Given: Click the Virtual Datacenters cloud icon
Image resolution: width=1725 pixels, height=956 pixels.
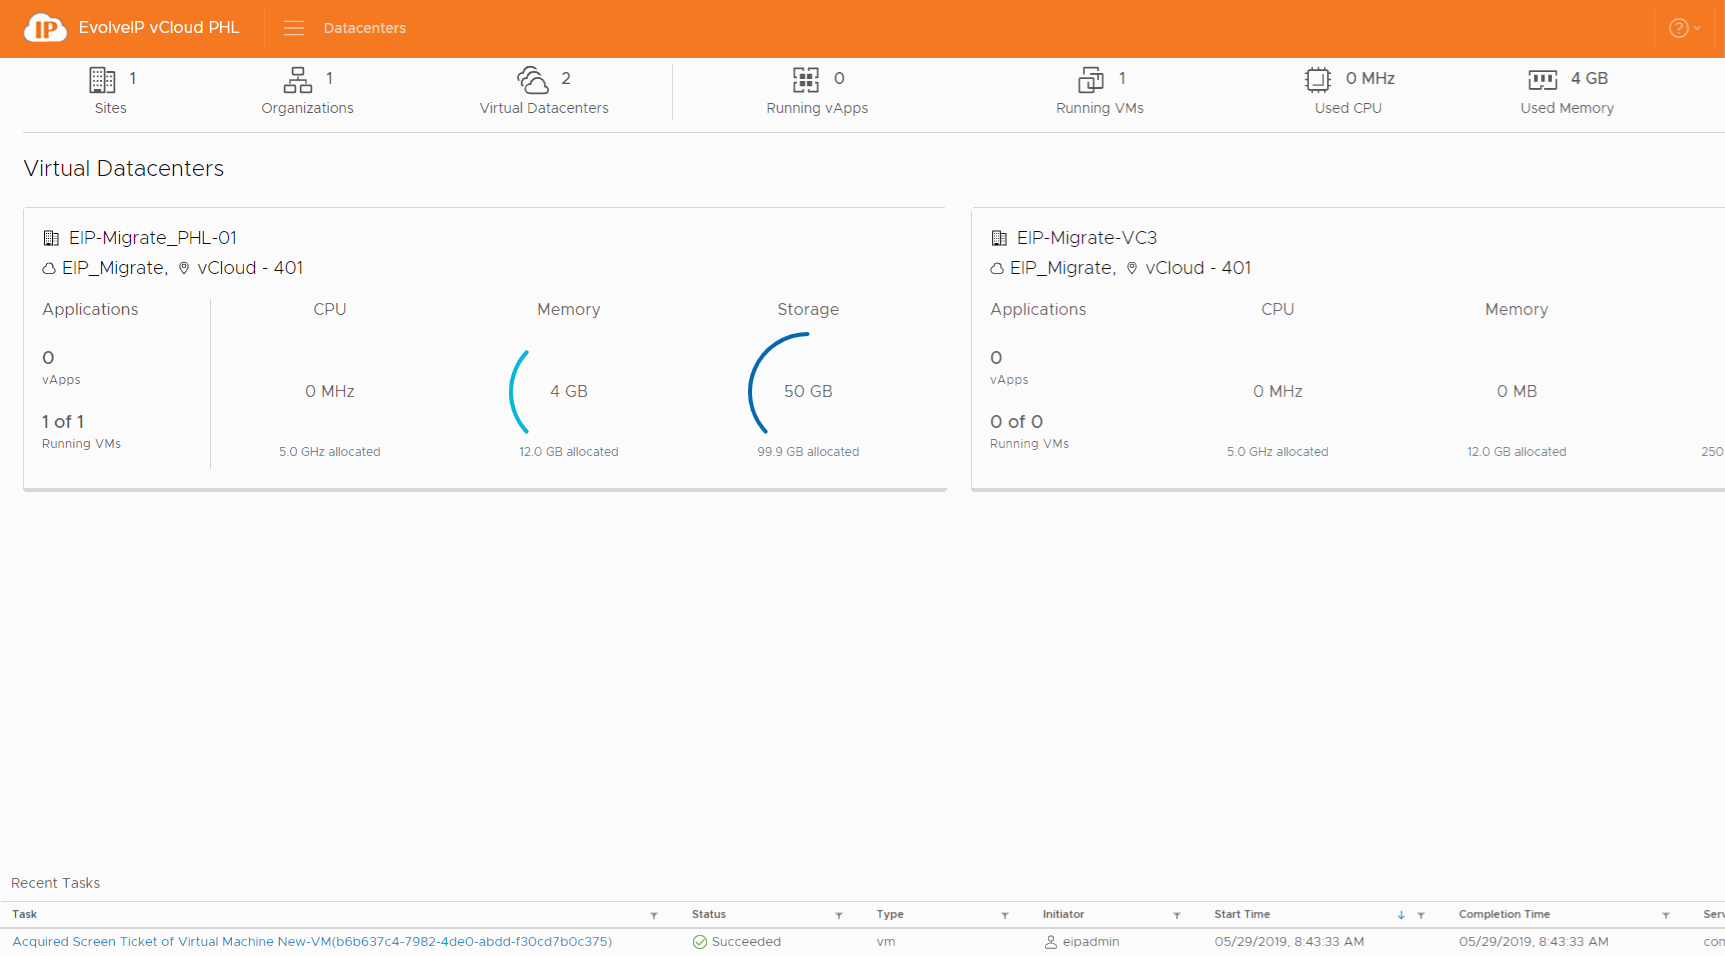Looking at the screenshot, I should (533, 79).
